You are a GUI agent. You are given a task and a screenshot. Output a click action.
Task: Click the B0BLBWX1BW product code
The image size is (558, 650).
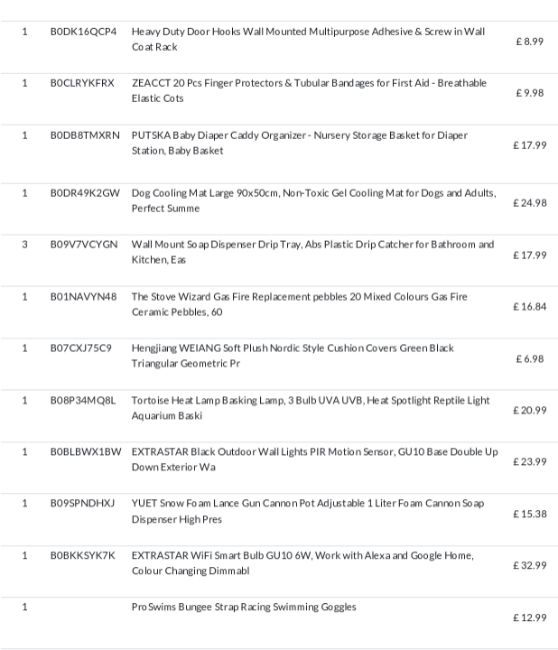86,452
